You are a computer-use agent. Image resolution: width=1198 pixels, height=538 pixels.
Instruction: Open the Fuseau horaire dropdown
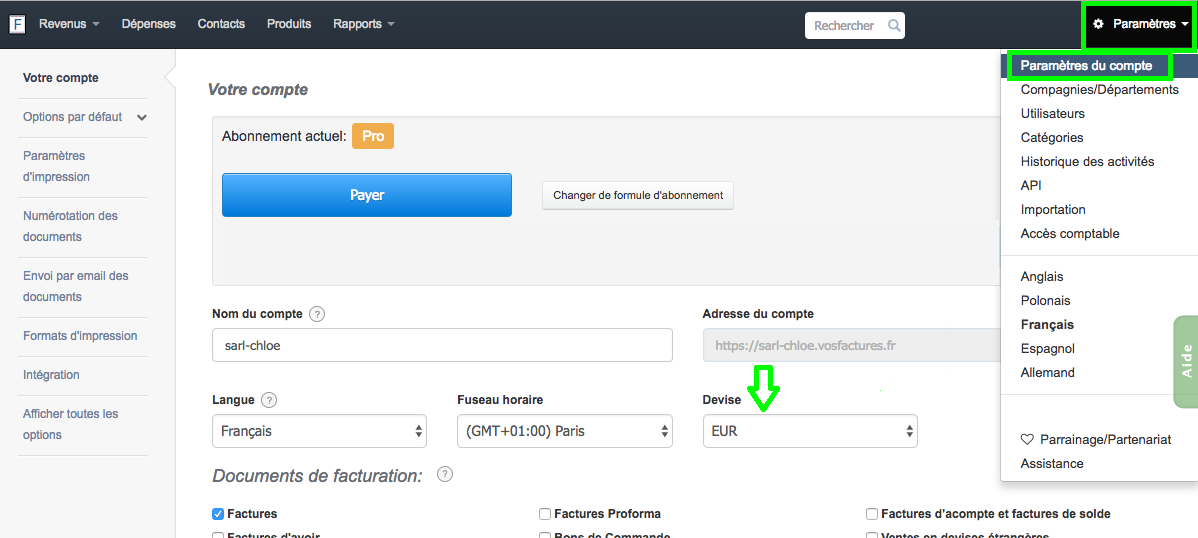coord(564,431)
